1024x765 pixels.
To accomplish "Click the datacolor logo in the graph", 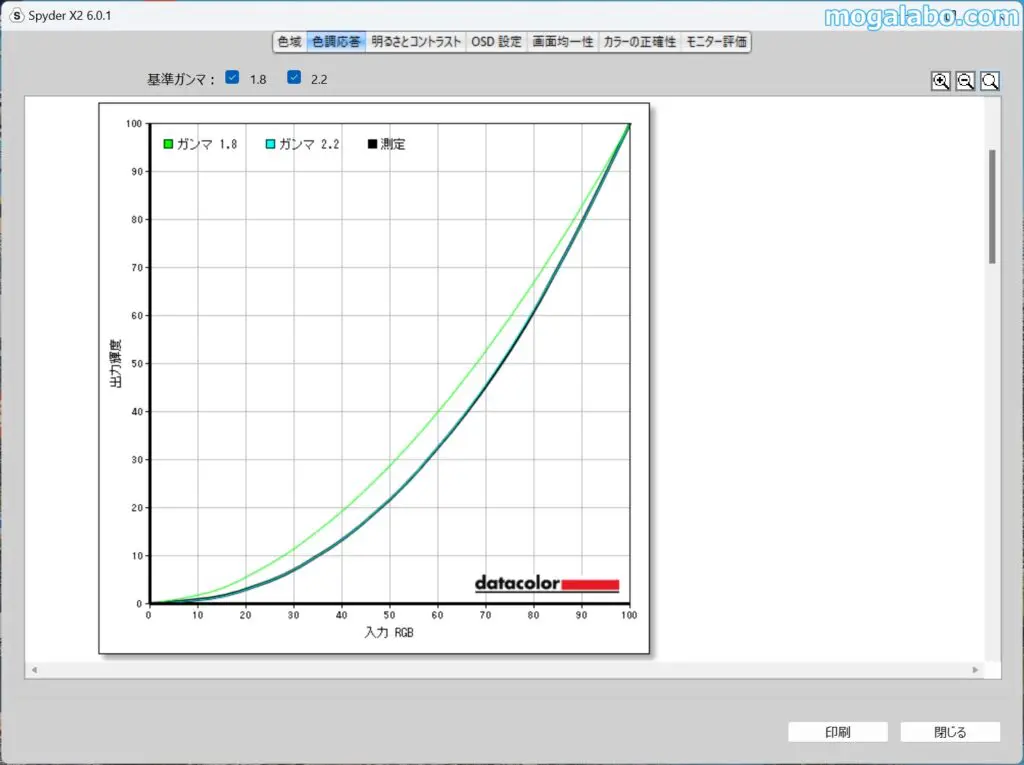I will click(547, 584).
